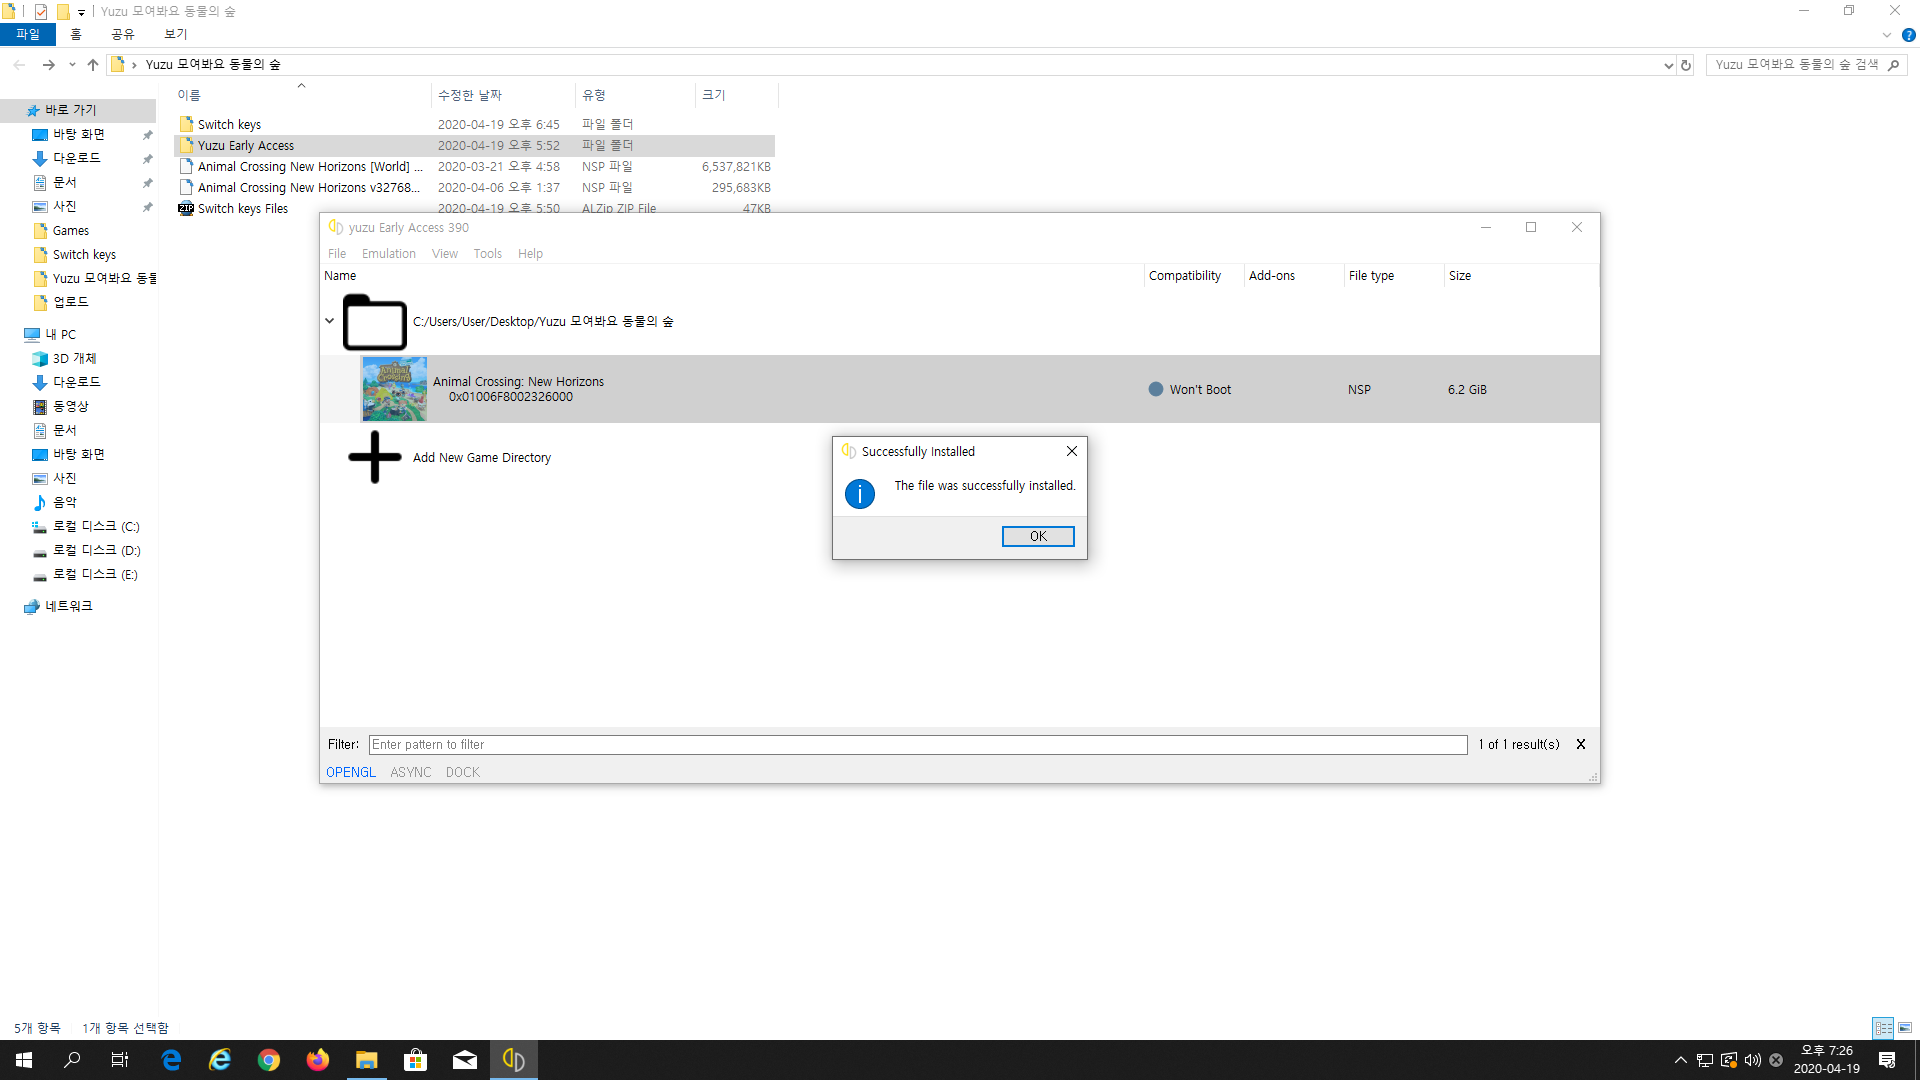Toggle DOCK mode in the status bar
Image resolution: width=1920 pixels, height=1080 pixels.
tap(462, 772)
